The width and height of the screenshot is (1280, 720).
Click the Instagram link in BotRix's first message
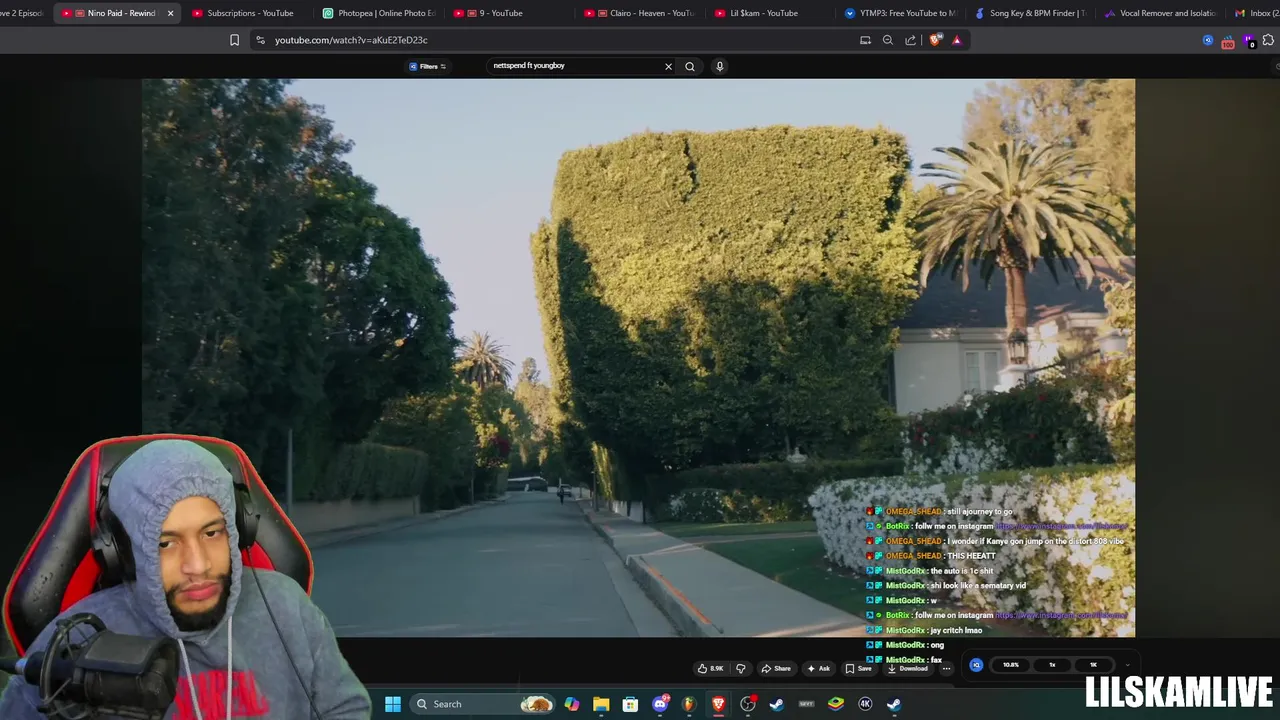coord(1061,526)
